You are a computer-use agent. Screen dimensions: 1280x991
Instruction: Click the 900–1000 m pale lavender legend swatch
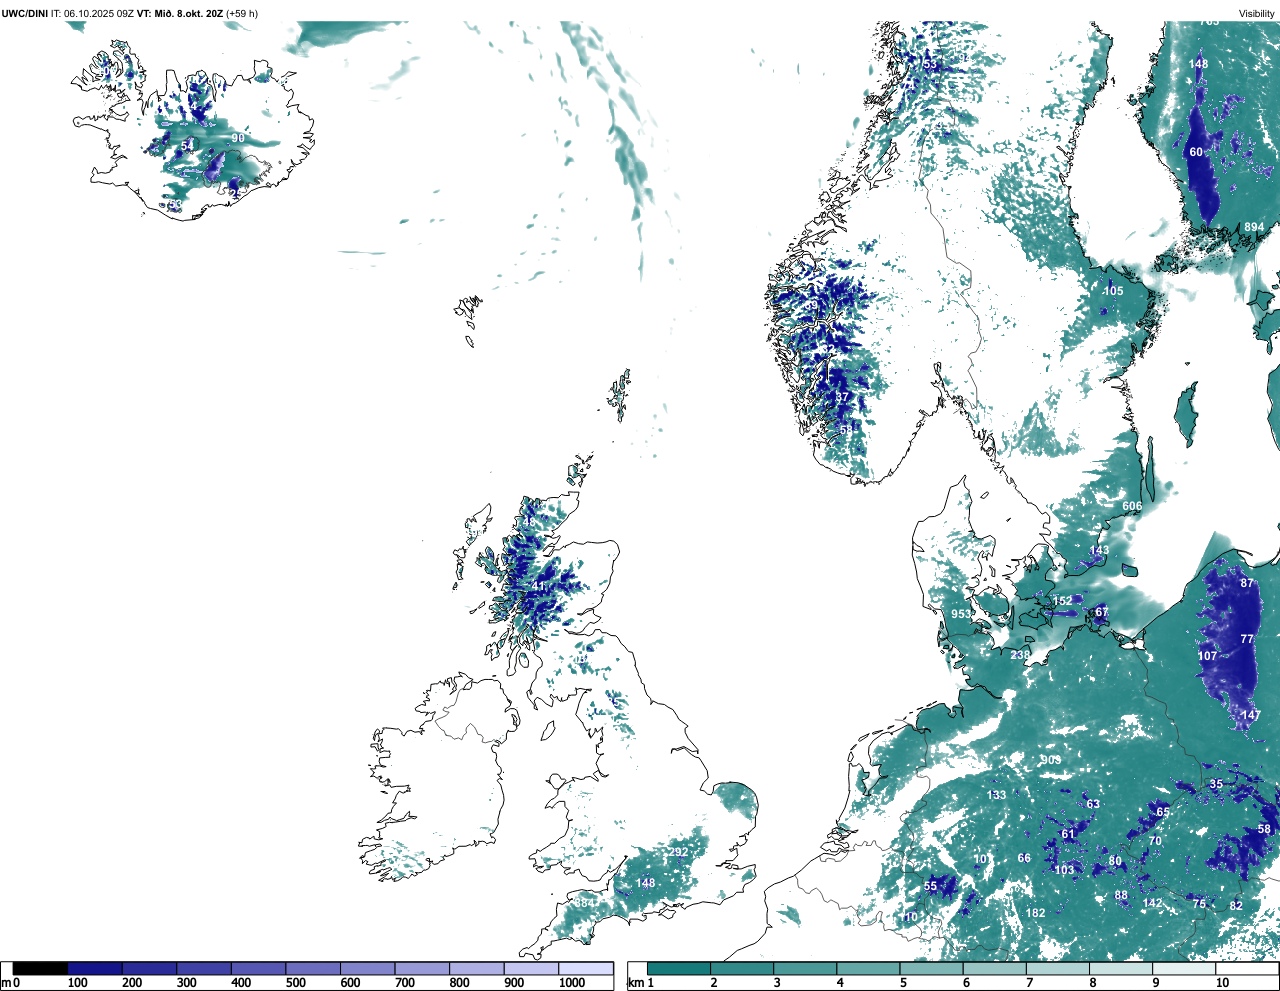530,968
